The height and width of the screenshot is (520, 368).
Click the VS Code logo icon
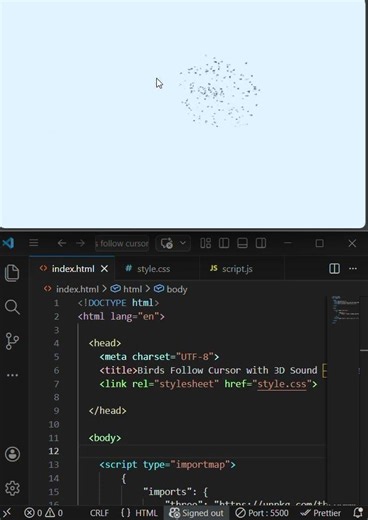(8, 243)
